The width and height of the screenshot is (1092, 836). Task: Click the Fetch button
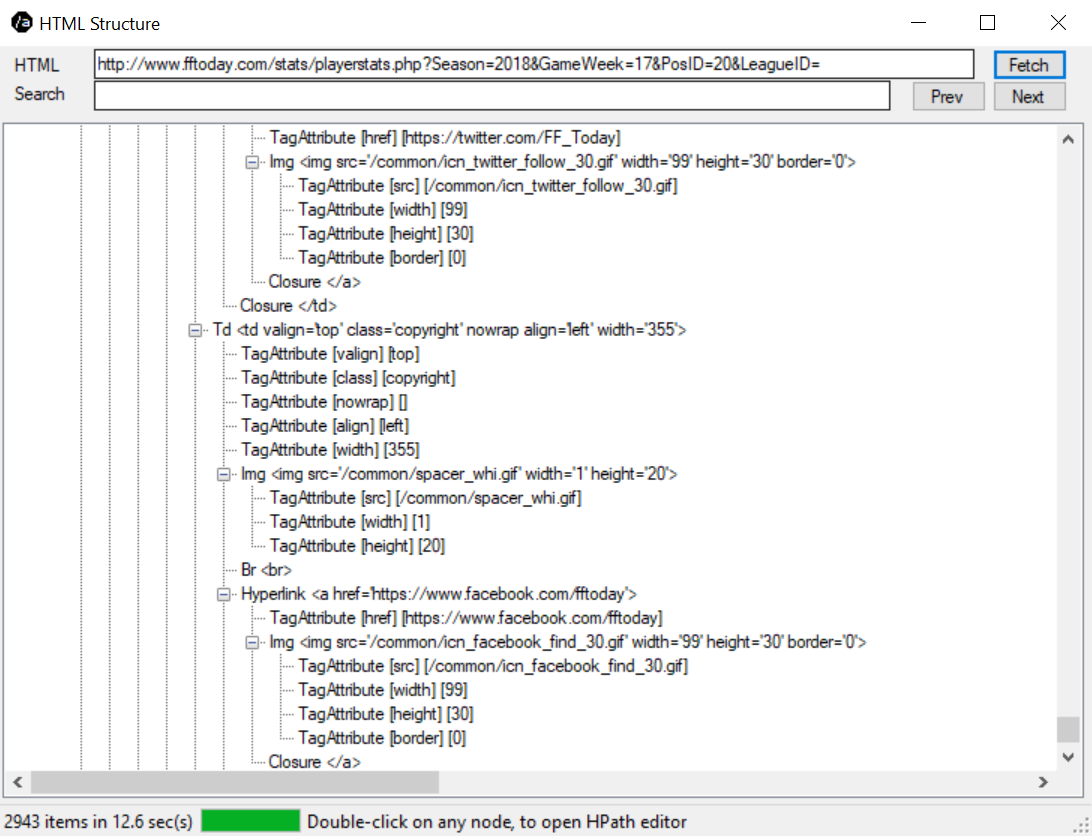click(1029, 65)
